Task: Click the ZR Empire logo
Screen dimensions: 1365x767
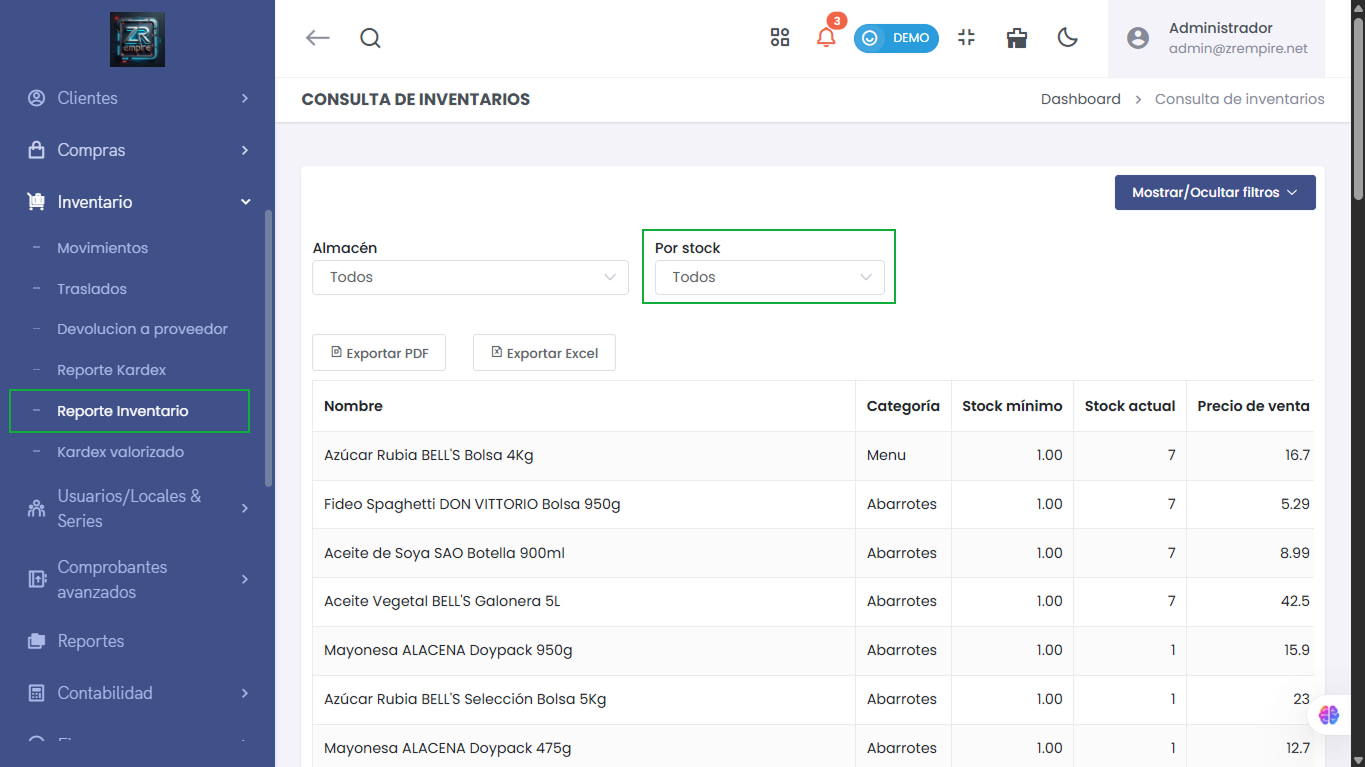Action: [137, 40]
